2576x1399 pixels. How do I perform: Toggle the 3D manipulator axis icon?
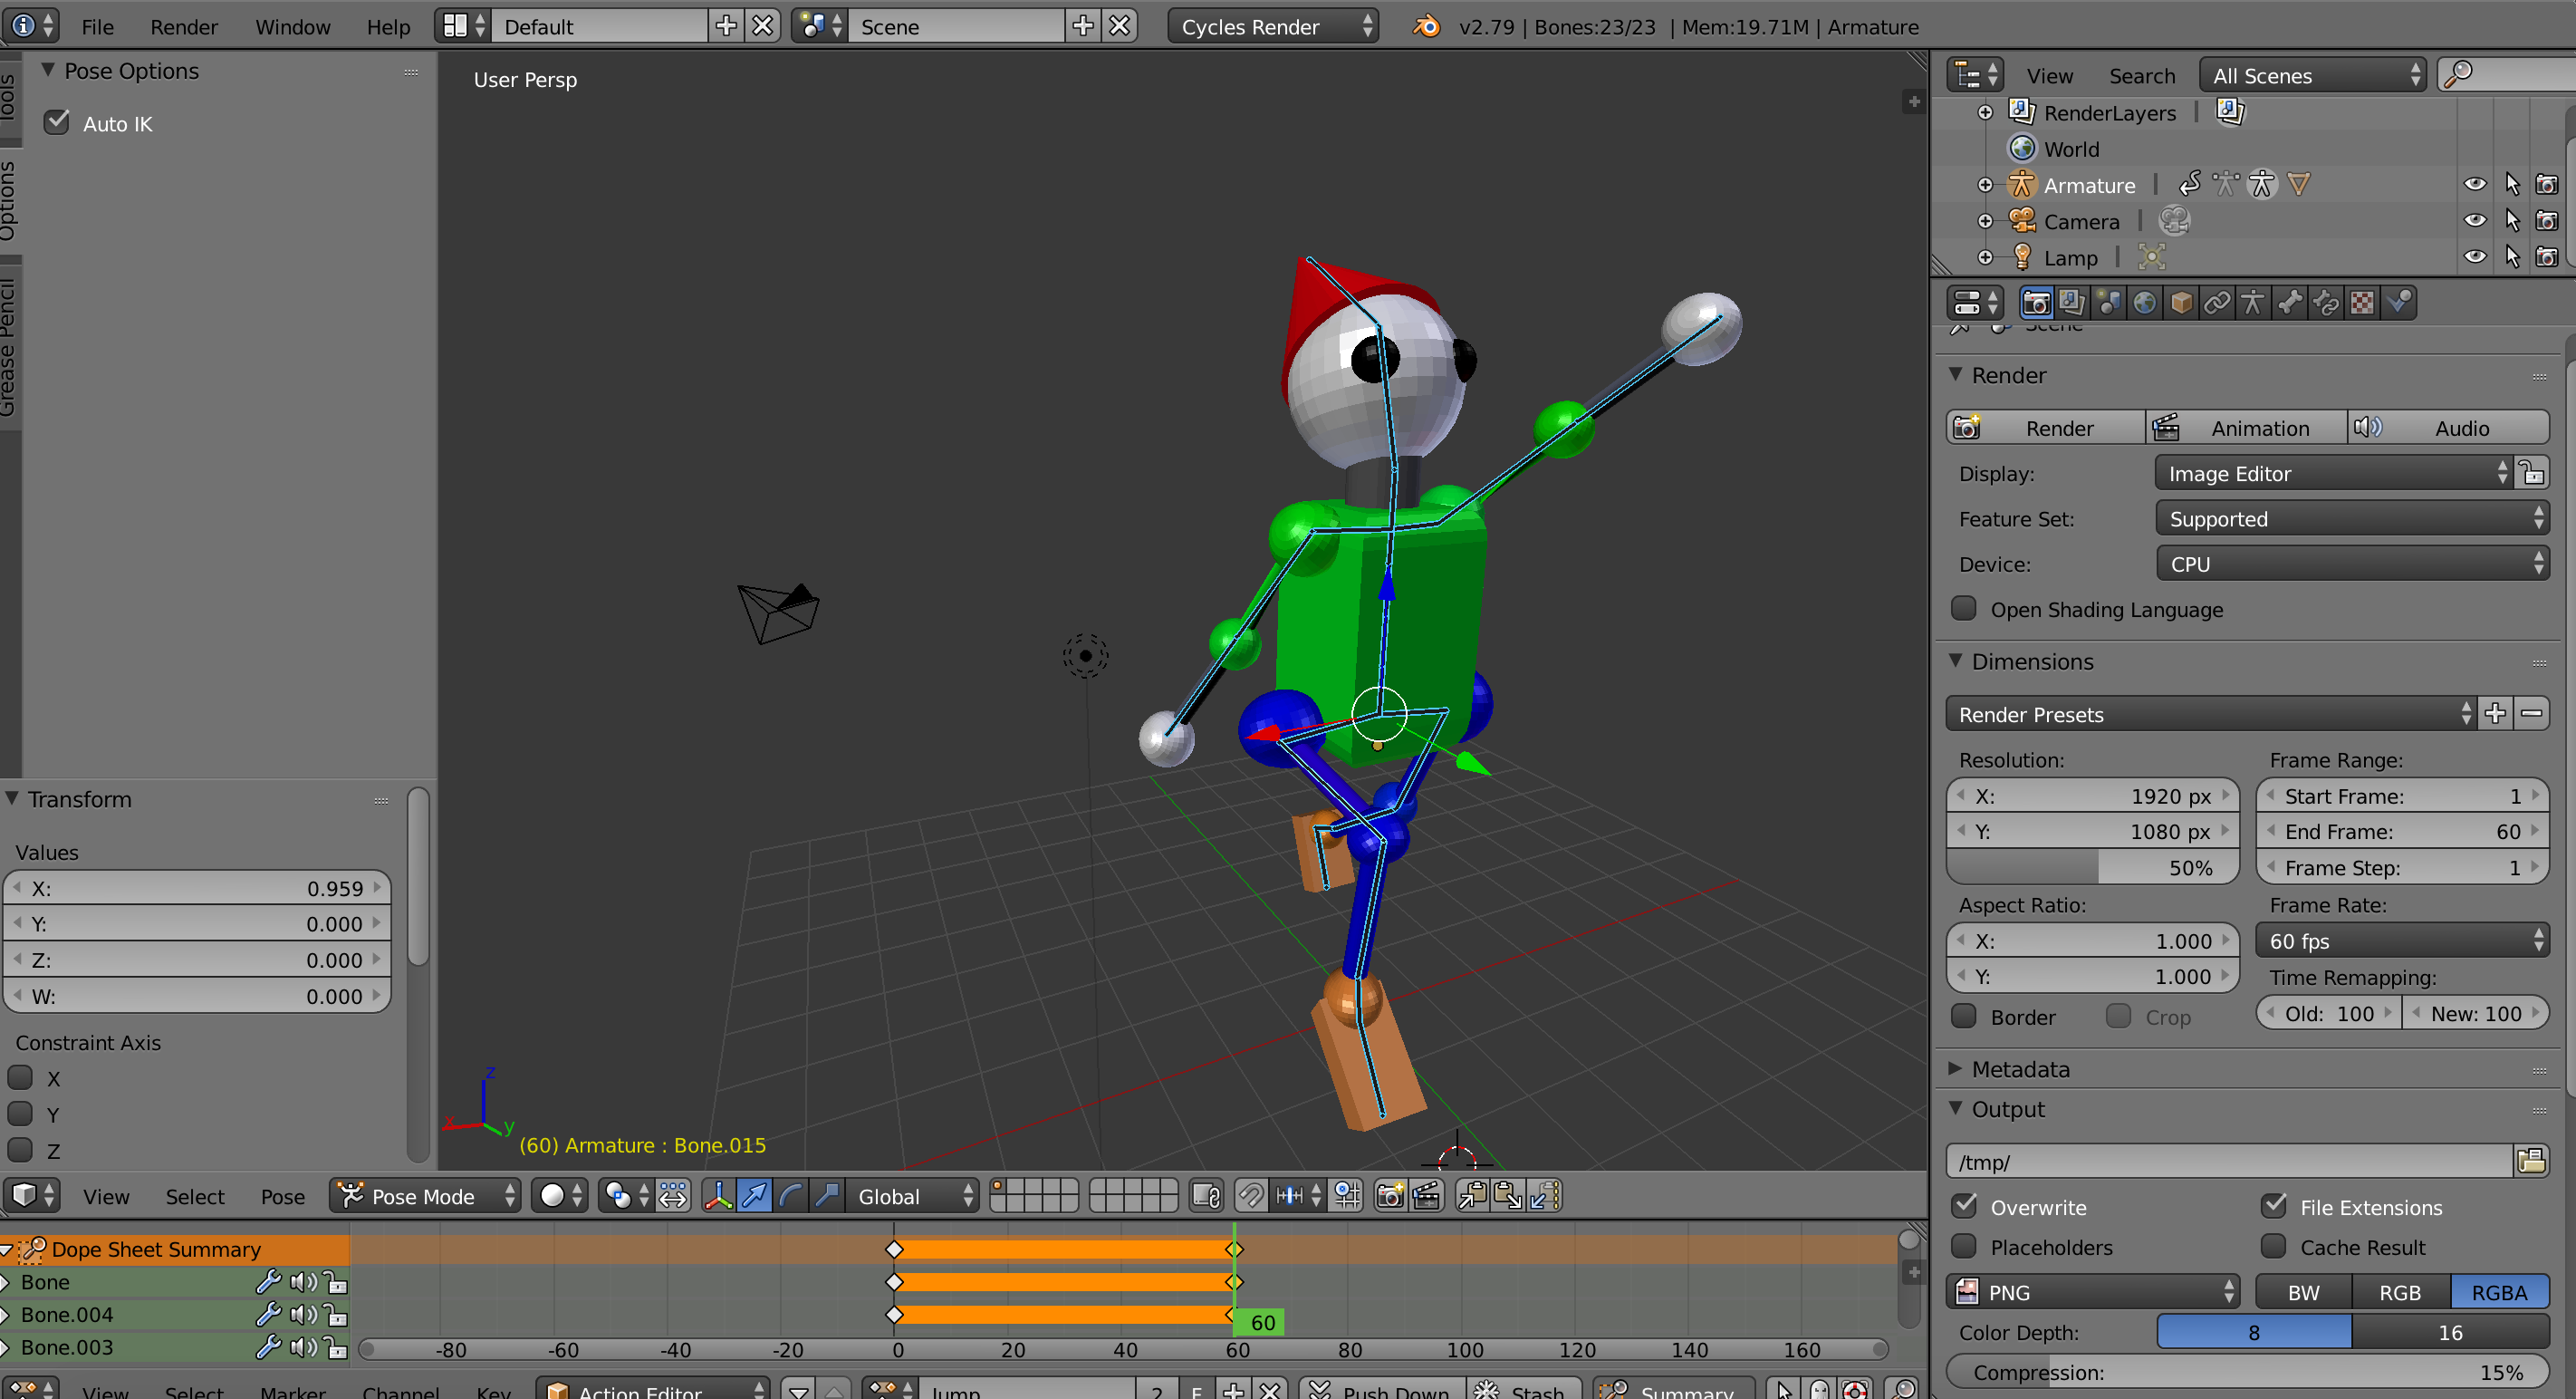[717, 1196]
